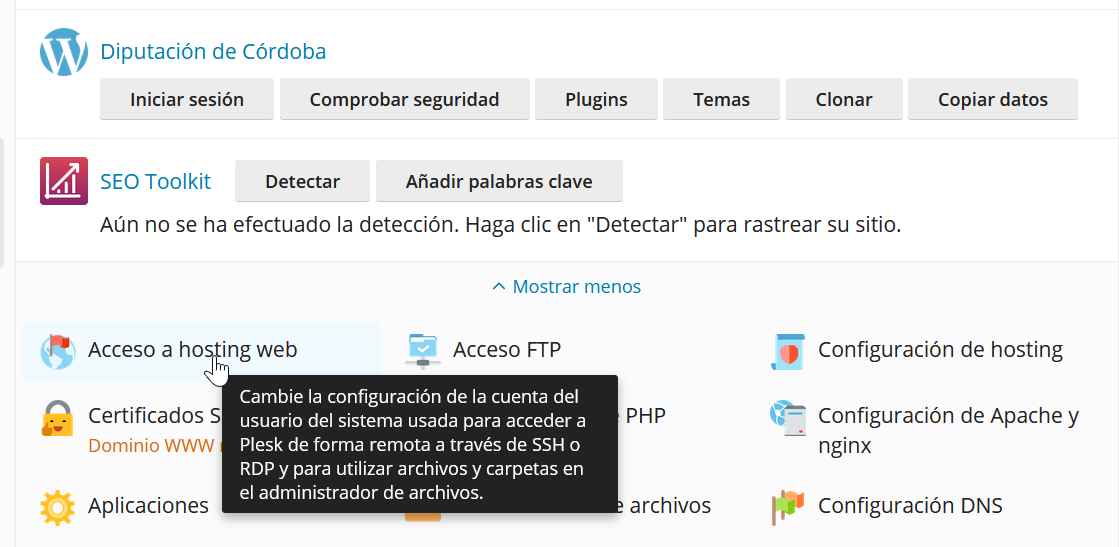Click the Acceso FTP folder icon
This screenshot has width=1119, height=547.
point(423,350)
